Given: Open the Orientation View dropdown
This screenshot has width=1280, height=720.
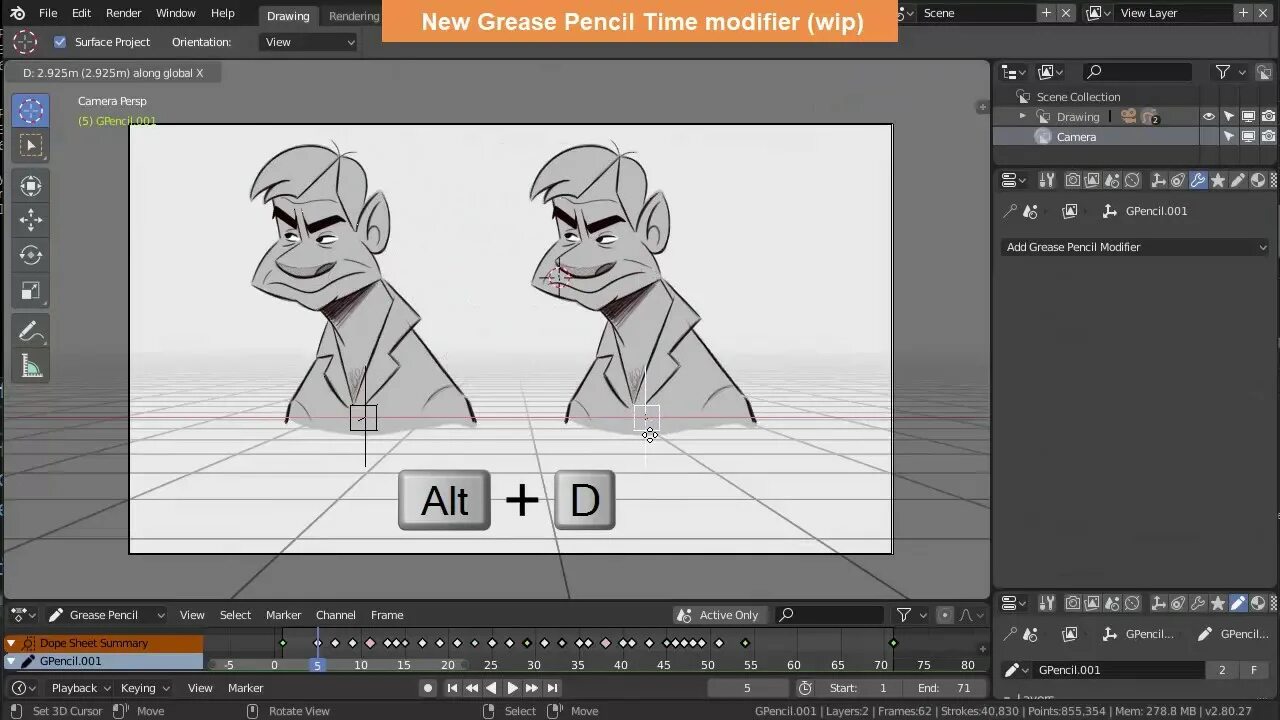Looking at the screenshot, I should (x=309, y=42).
